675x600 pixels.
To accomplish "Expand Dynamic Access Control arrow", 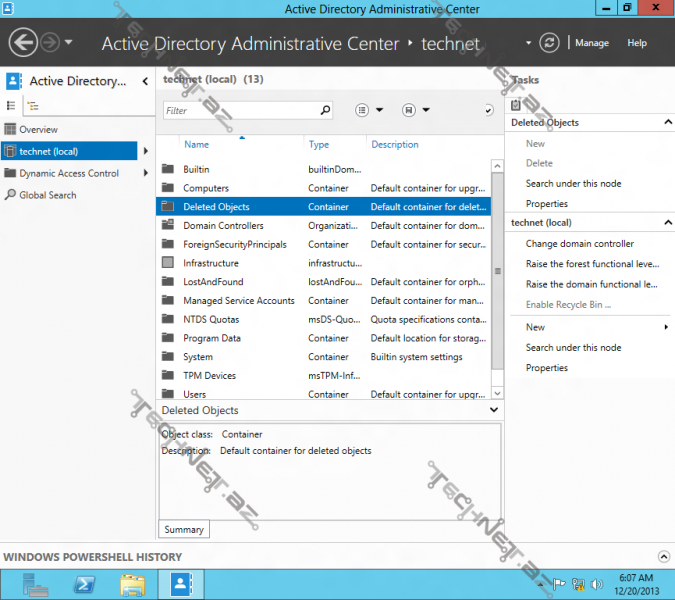I will click(x=146, y=173).
